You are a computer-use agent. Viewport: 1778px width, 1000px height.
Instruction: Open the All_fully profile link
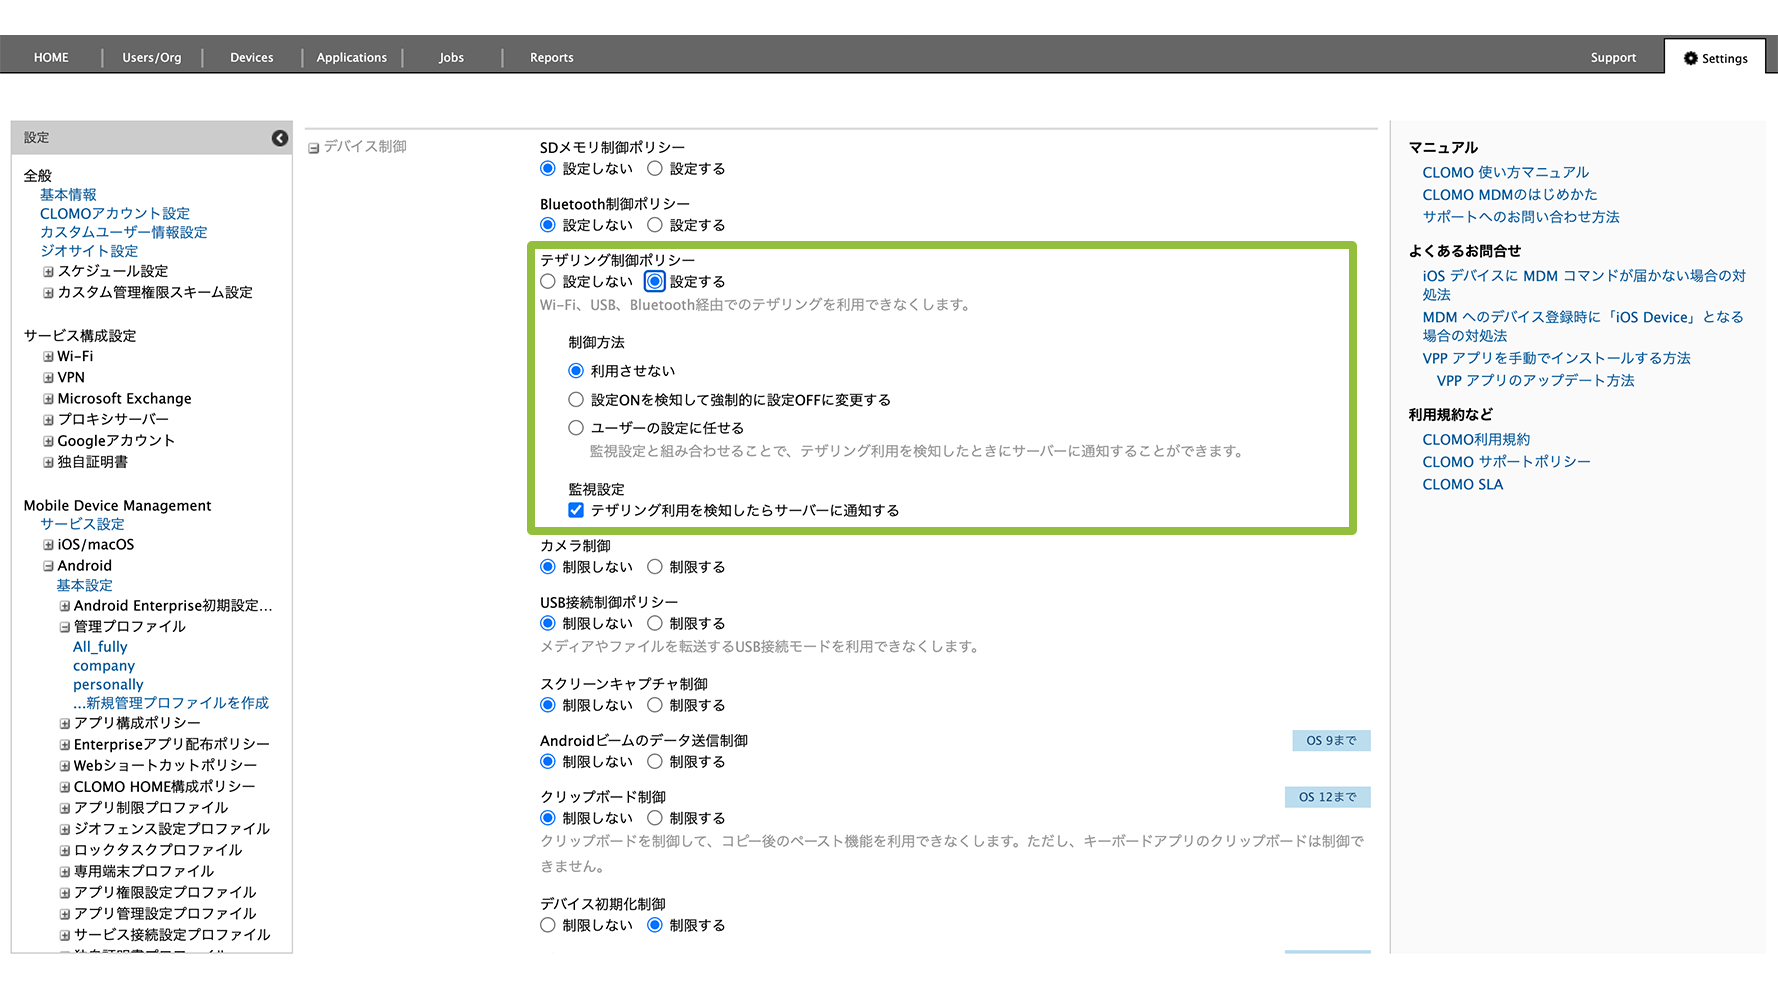[100, 647]
